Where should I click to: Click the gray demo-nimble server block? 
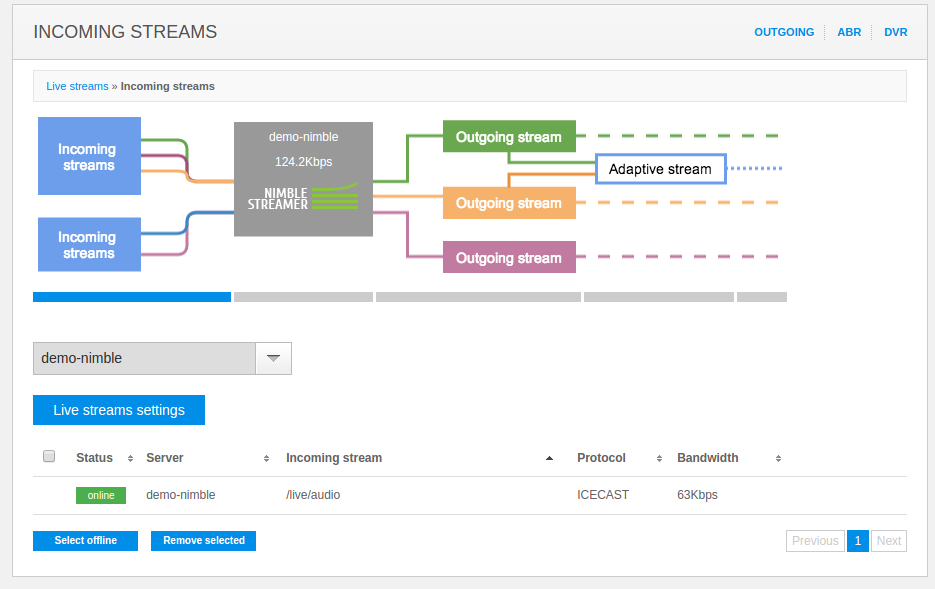click(x=304, y=179)
